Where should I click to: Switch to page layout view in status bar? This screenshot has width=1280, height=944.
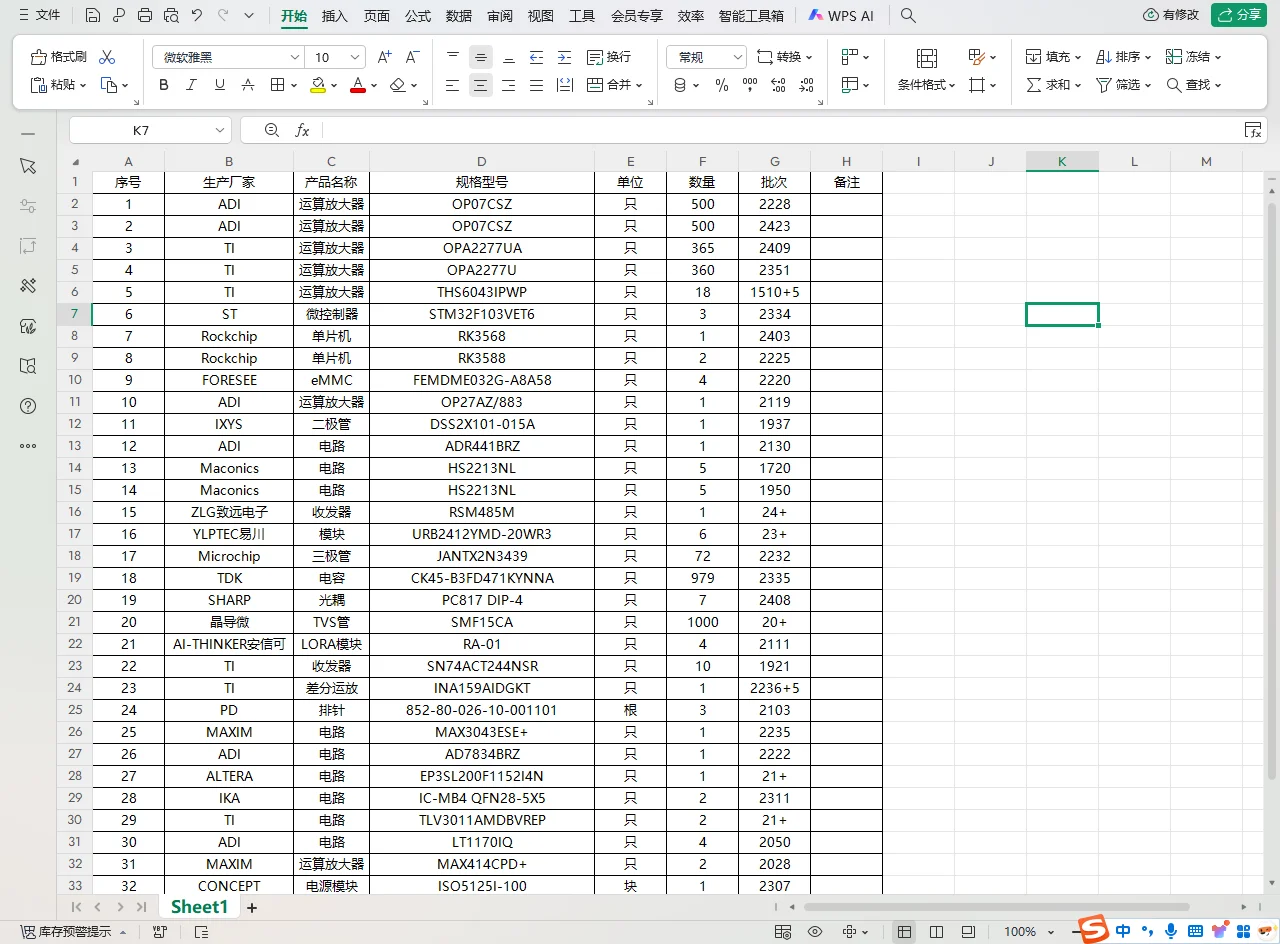pos(936,932)
